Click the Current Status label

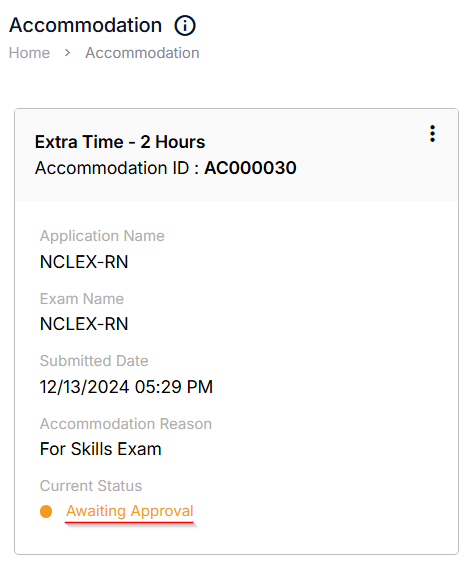pos(91,486)
